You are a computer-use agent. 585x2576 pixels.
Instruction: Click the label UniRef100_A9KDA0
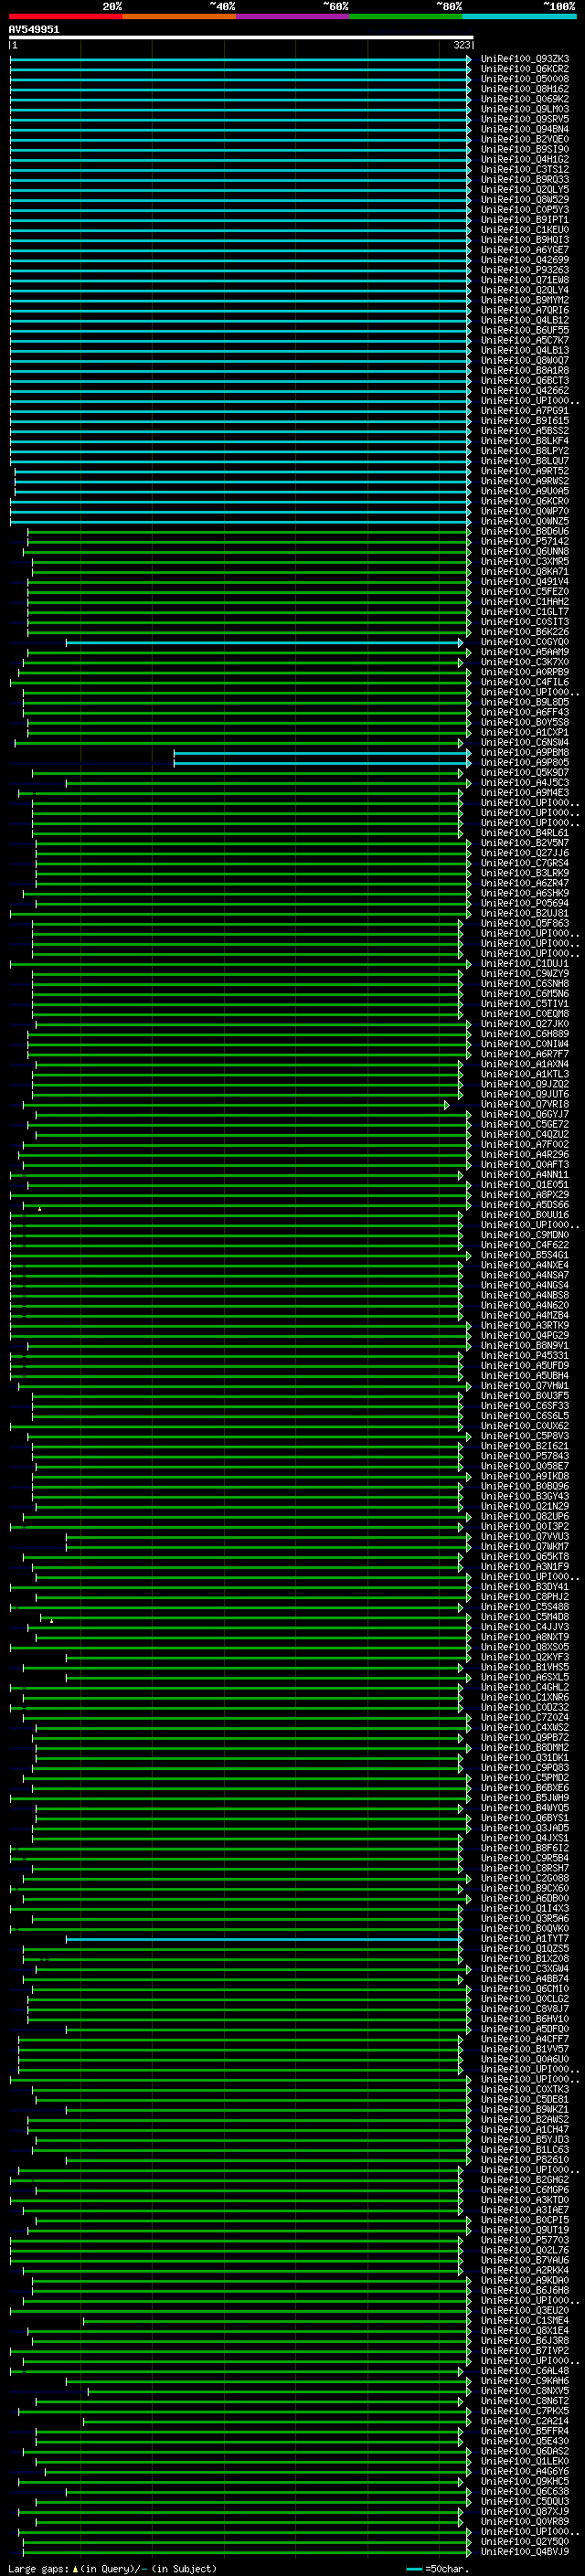(x=525, y=2281)
